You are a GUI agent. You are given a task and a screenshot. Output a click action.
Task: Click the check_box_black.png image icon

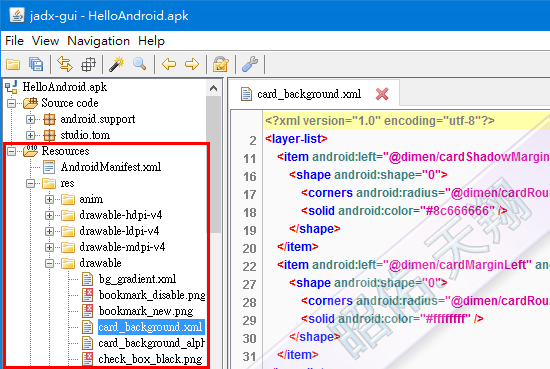(x=87, y=359)
